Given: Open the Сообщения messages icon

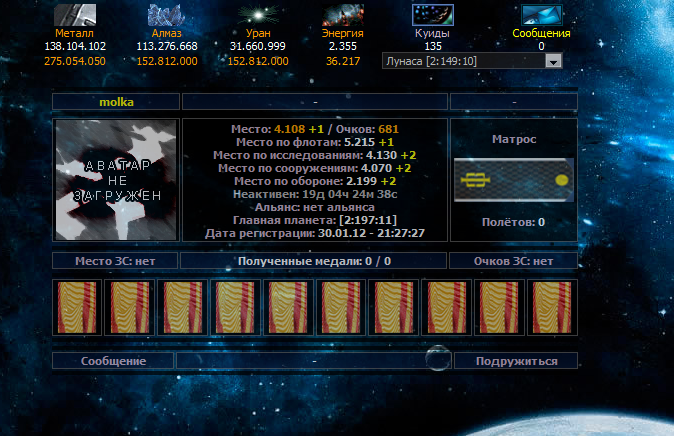Looking at the screenshot, I should click(542, 14).
